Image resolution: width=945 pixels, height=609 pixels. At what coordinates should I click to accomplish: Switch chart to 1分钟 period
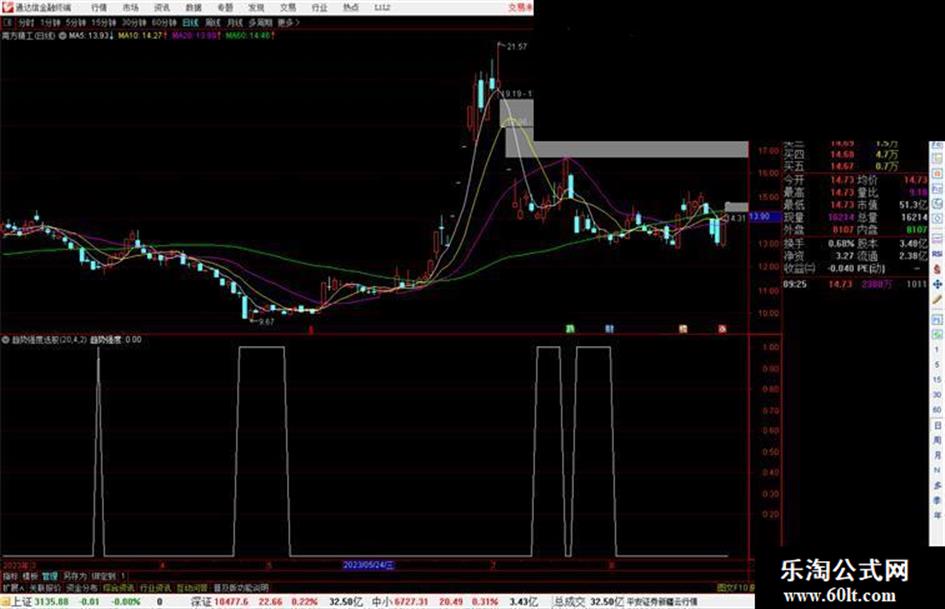click(x=50, y=22)
